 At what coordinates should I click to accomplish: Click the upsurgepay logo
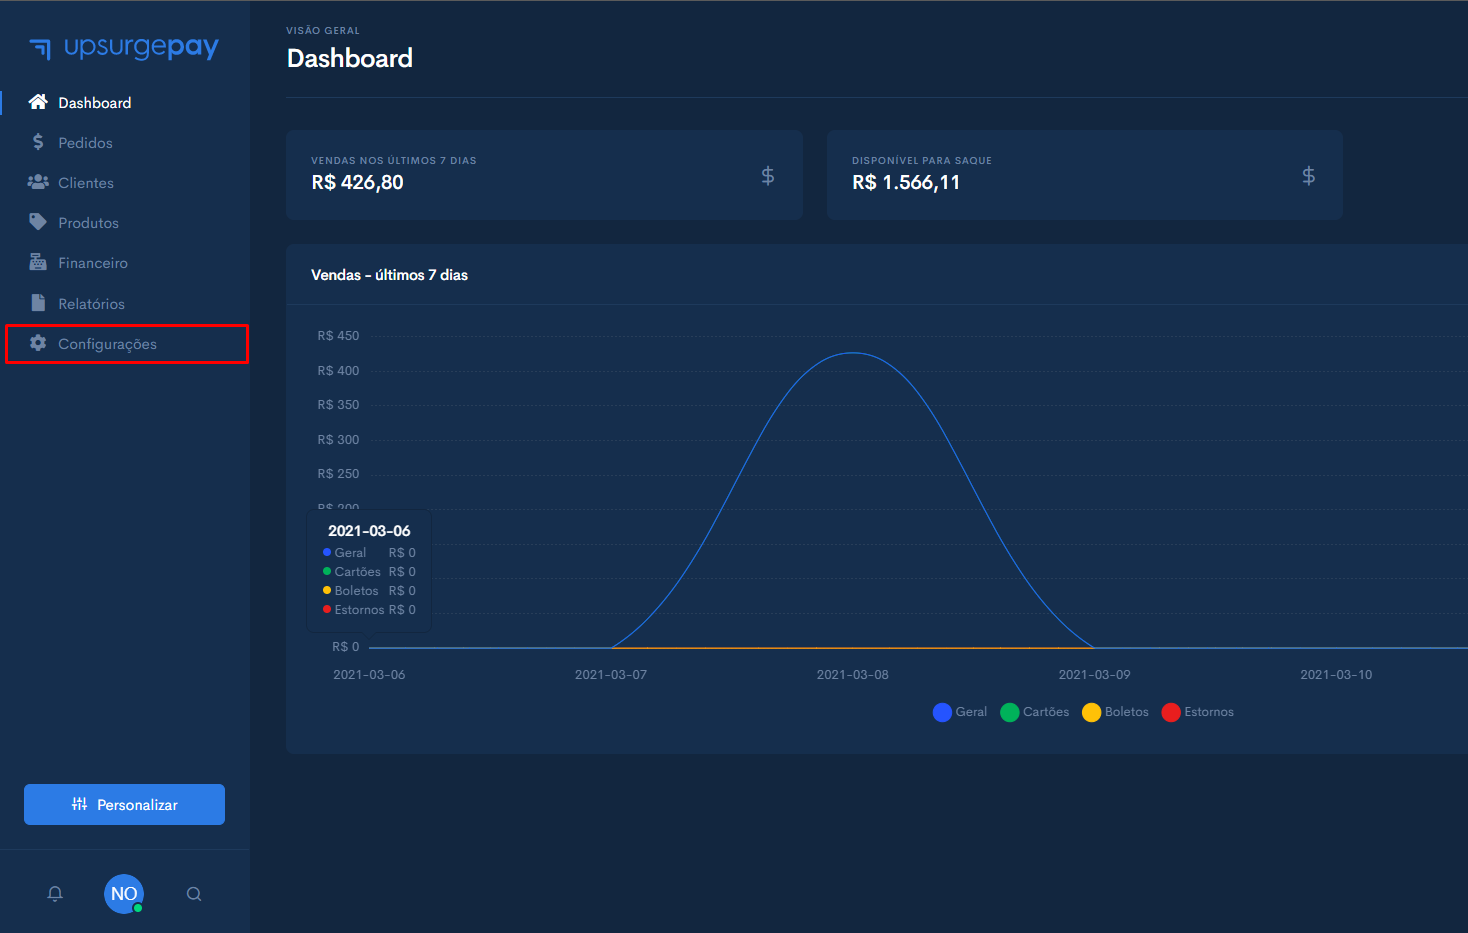coord(124,47)
